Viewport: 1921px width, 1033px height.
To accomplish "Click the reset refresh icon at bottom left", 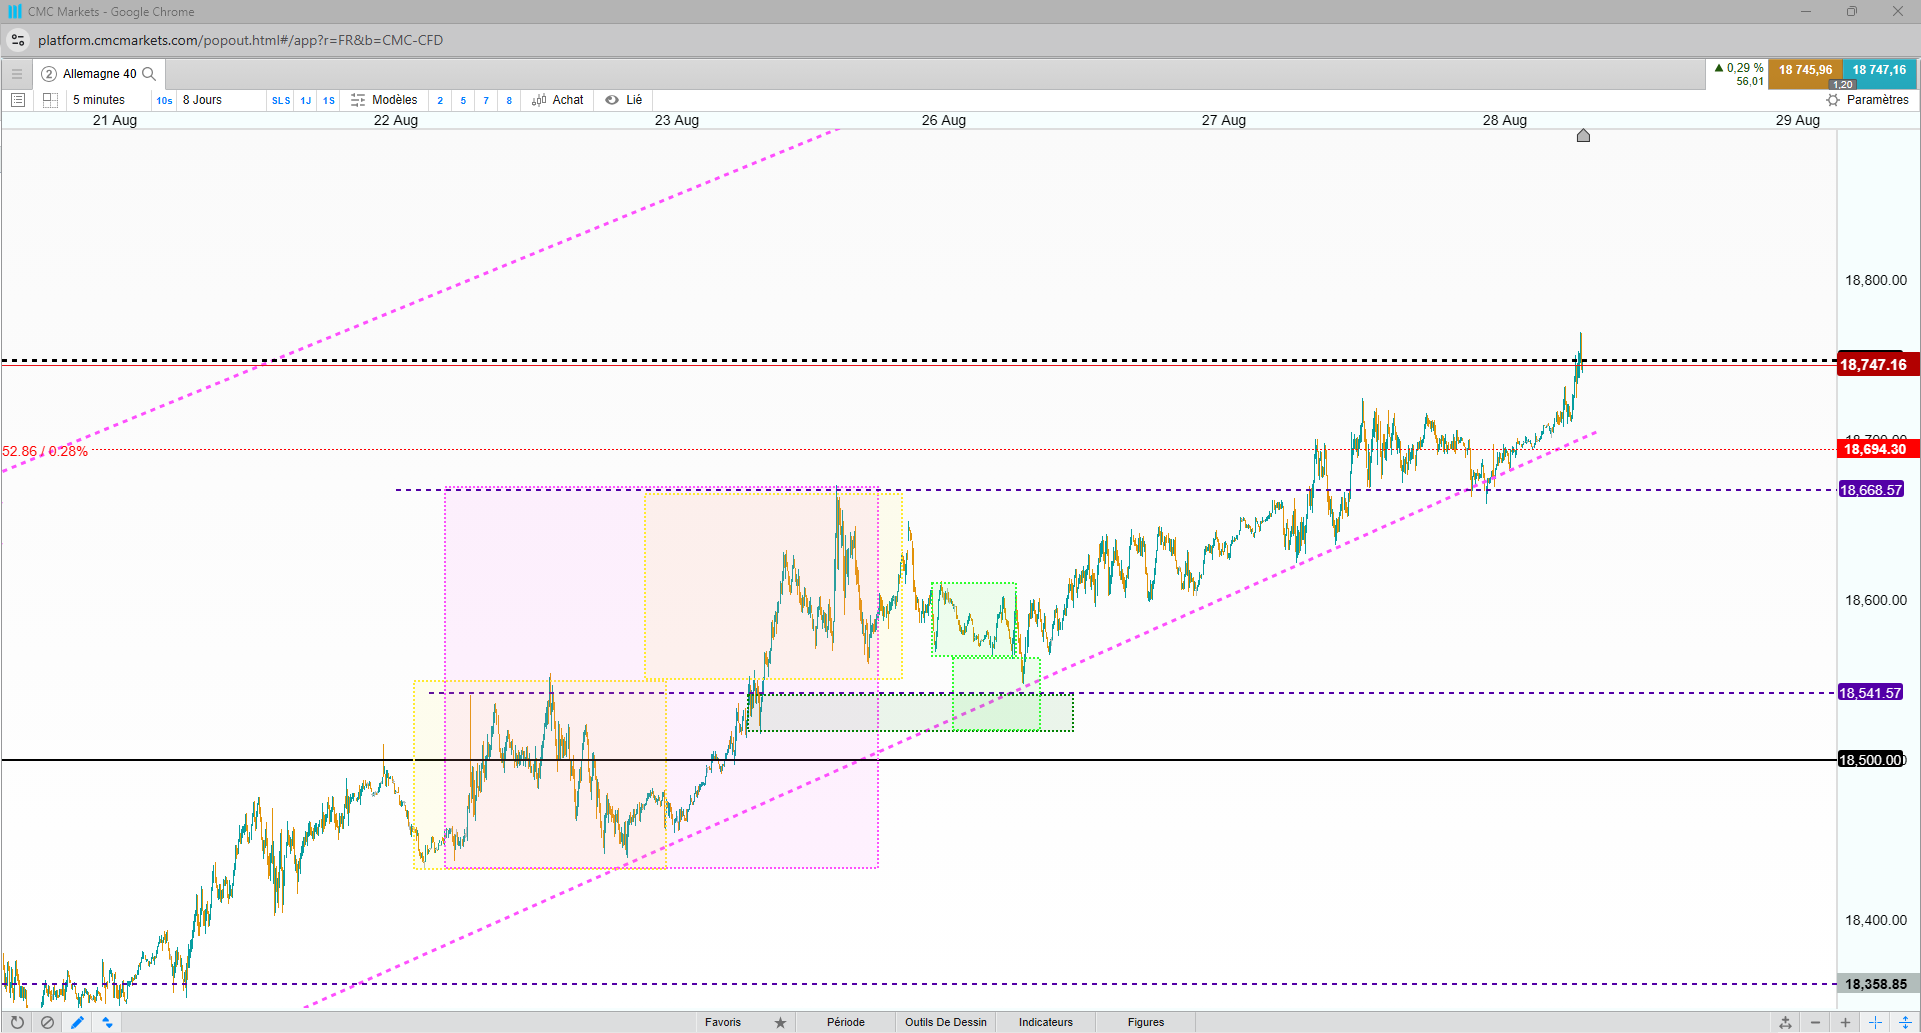I will 17,1022.
